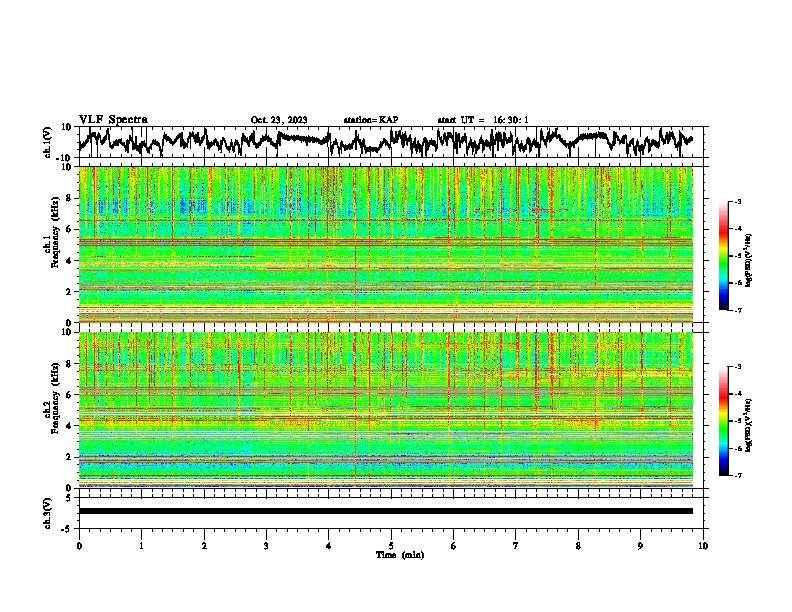This screenshot has width=792, height=612.
Task: Click the black ch.3 voltage bar
Action: (x=385, y=511)
